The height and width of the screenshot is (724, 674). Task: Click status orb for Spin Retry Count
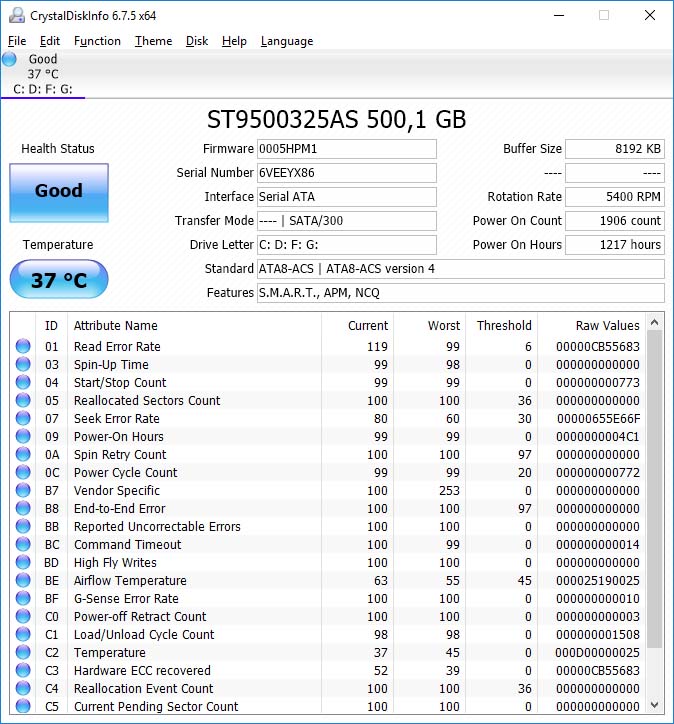(x=23, y=454)
